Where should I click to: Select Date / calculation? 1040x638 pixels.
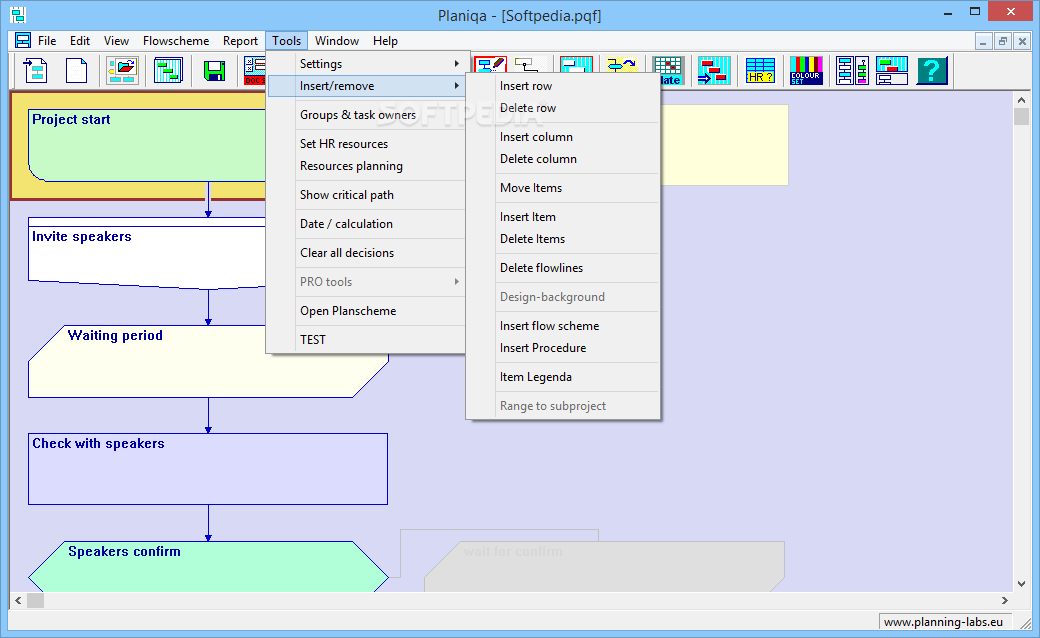(367, 223)
